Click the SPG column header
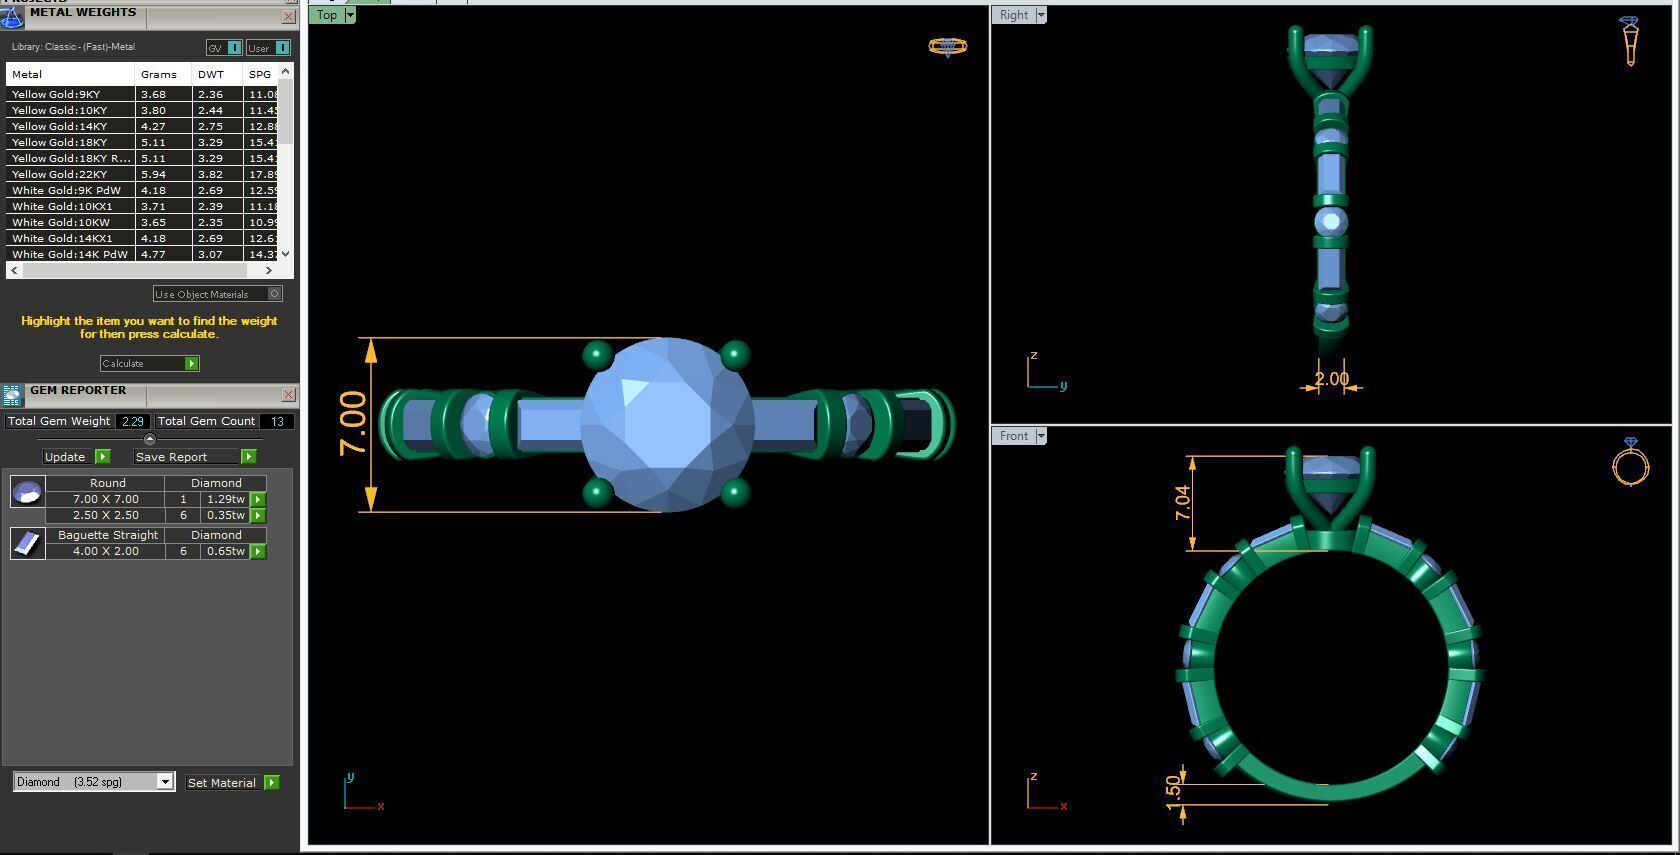The width and height of the screenshot is (1680, 855). tap(260, 74)
